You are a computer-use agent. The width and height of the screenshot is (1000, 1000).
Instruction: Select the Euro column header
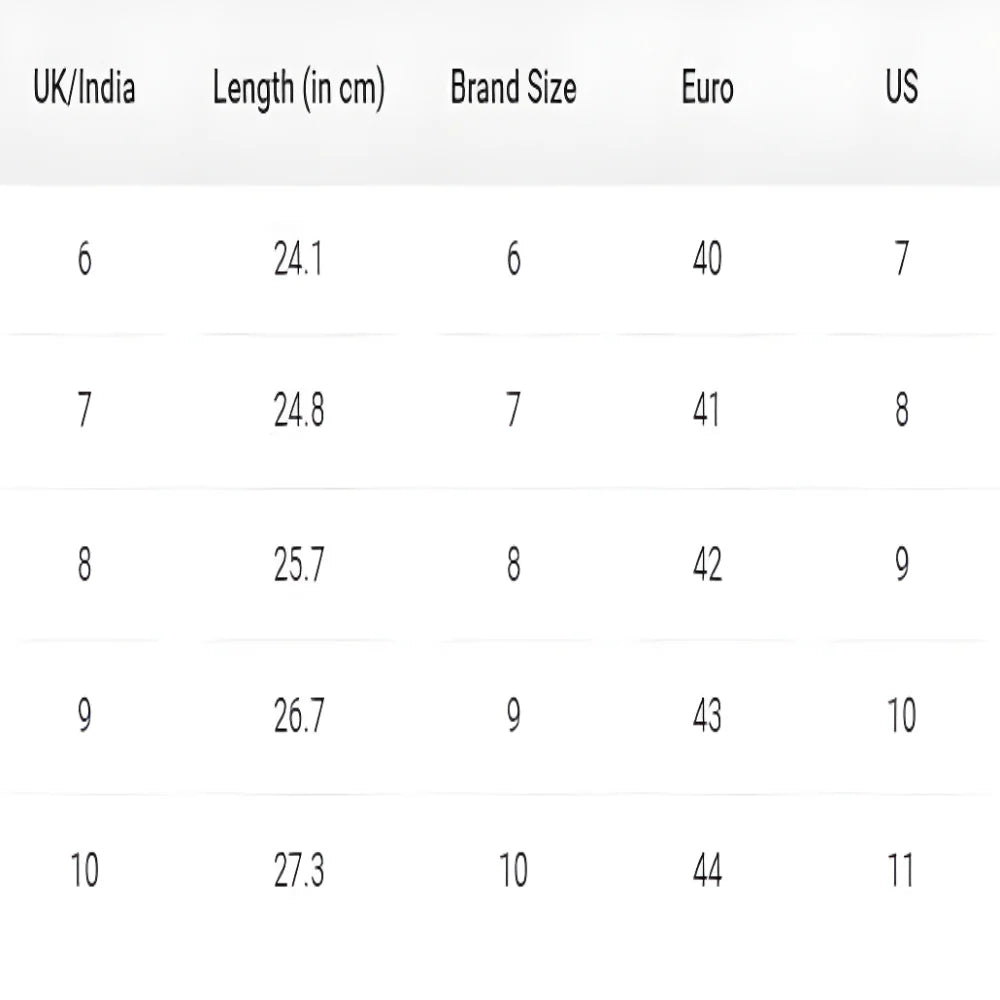(x=707, y=89)
